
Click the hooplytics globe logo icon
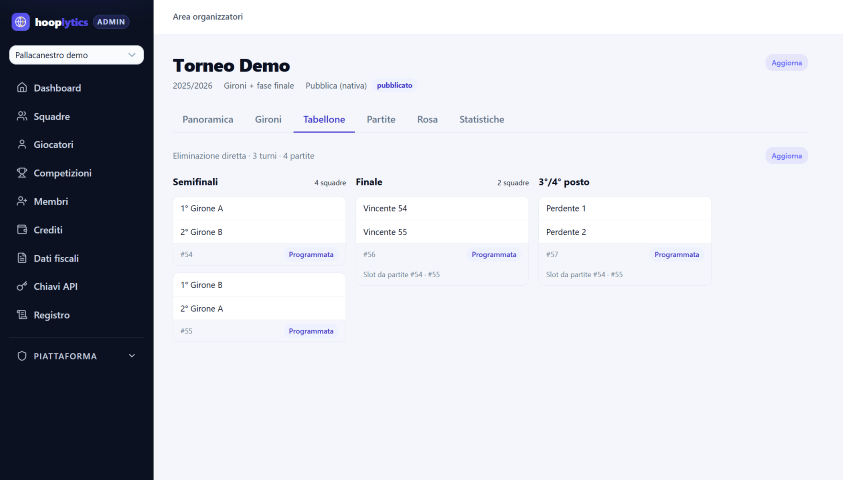pos(20,22)
